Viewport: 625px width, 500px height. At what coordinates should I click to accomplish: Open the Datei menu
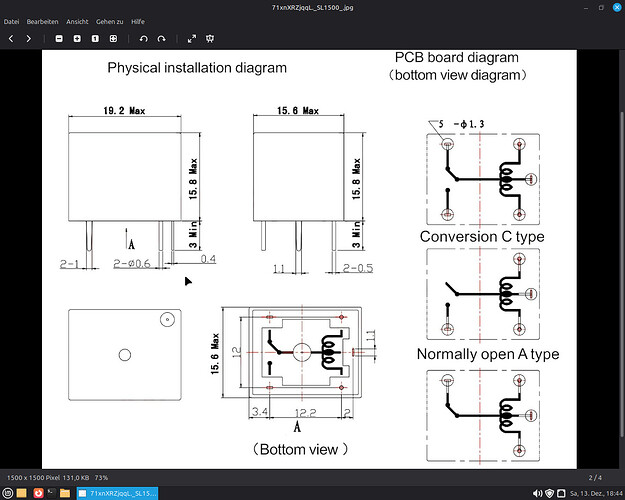pos(12,21)
